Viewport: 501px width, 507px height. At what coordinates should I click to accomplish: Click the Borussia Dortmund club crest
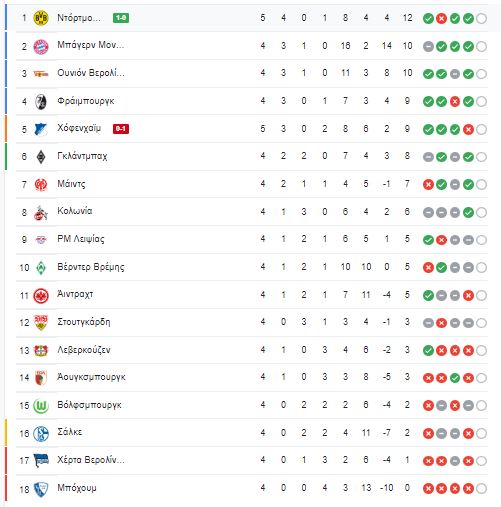click(x=41, y=18)
